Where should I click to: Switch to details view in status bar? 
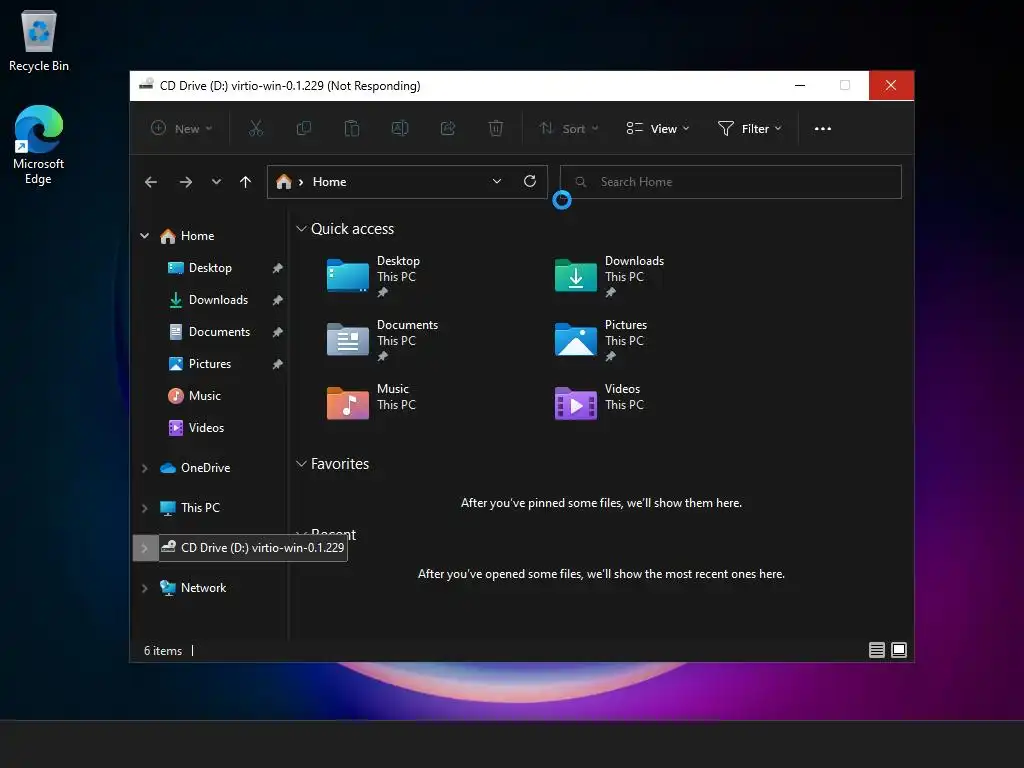point(876,650)
